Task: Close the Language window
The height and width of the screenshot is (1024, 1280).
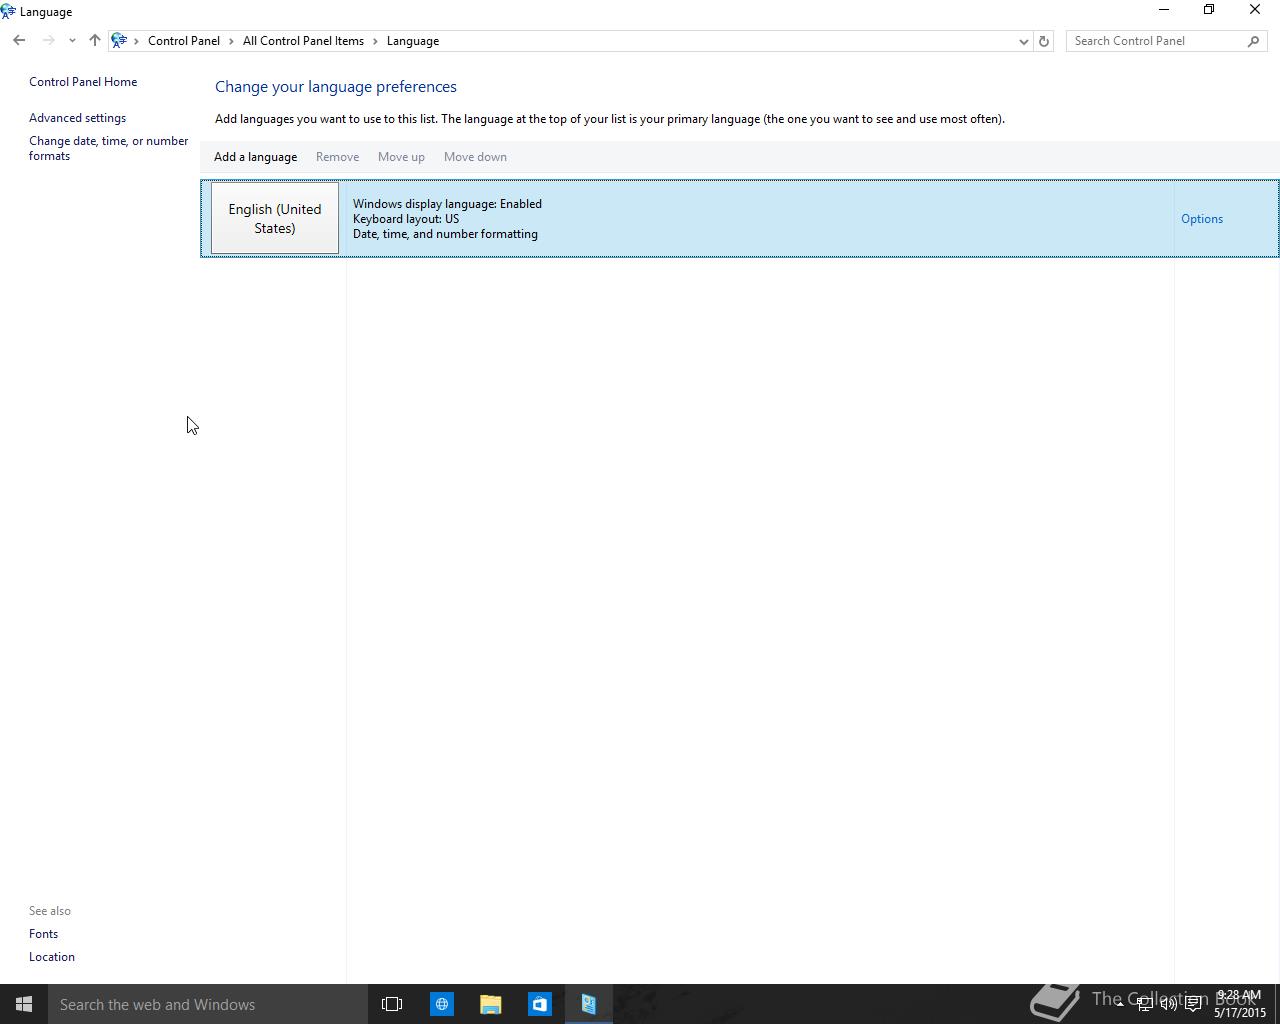Action: pos(1255,10)
